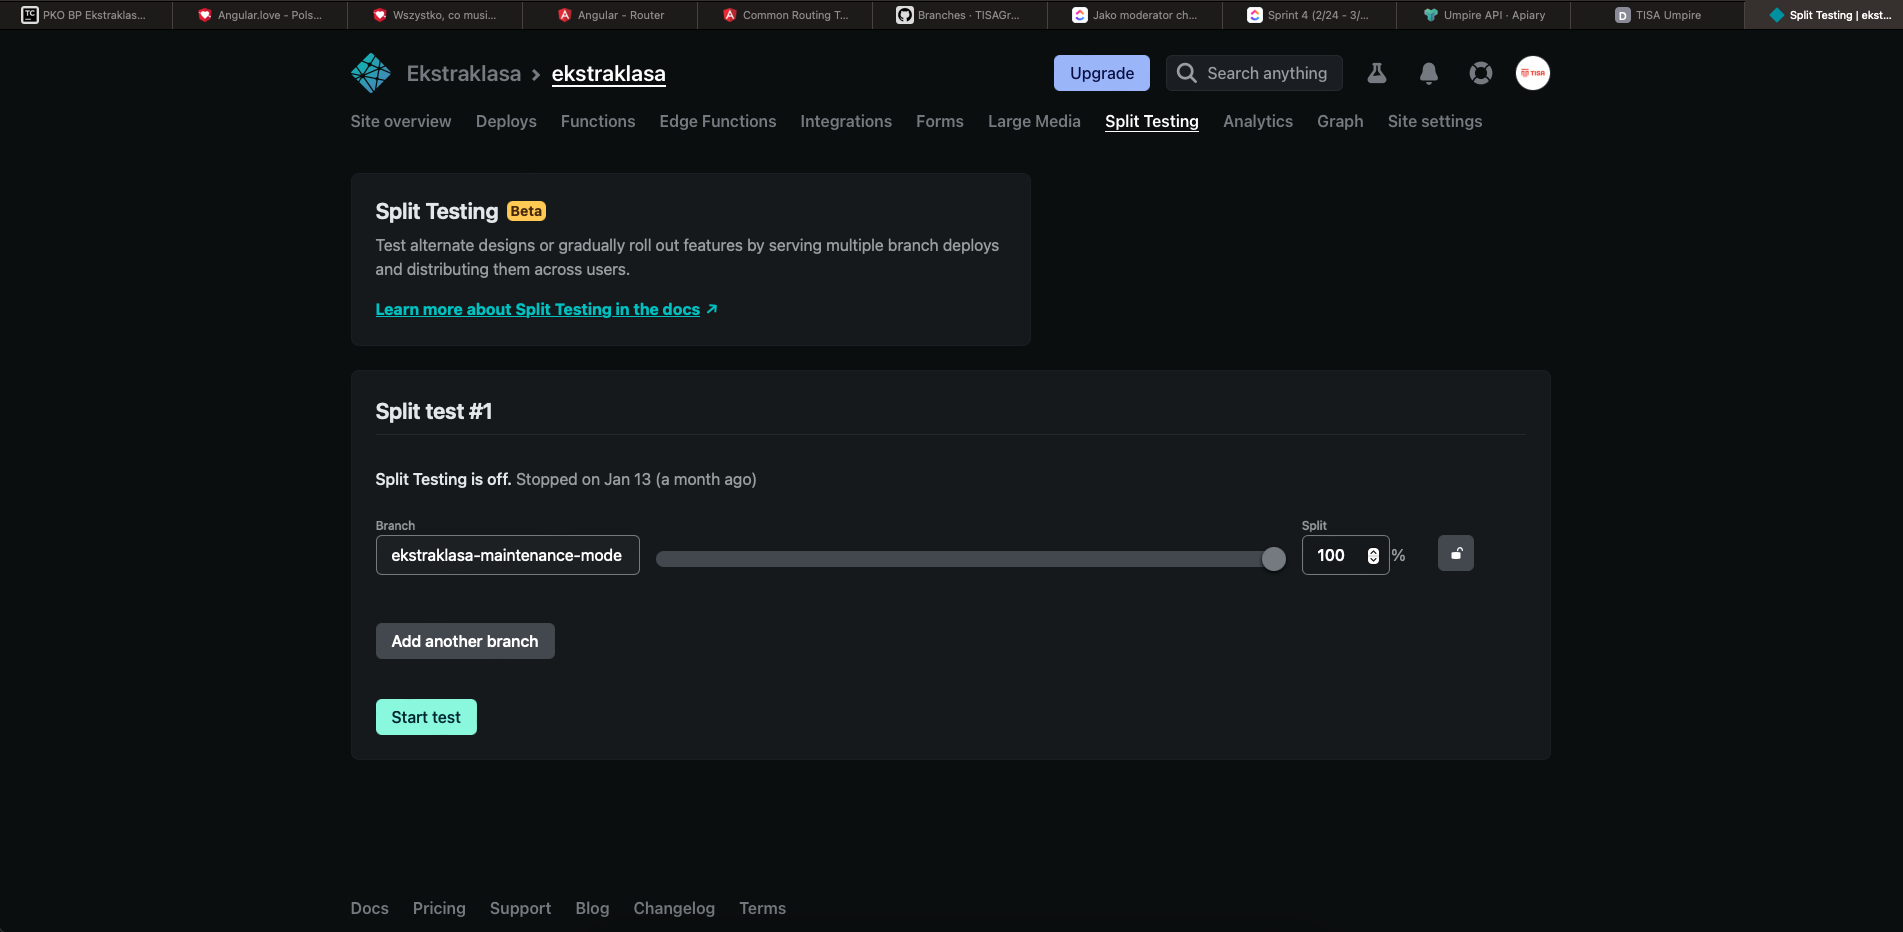The width and height of the screenshot is (1903, 932).
Task: Open the Terms footer link
Action: (x=763, y=908)
